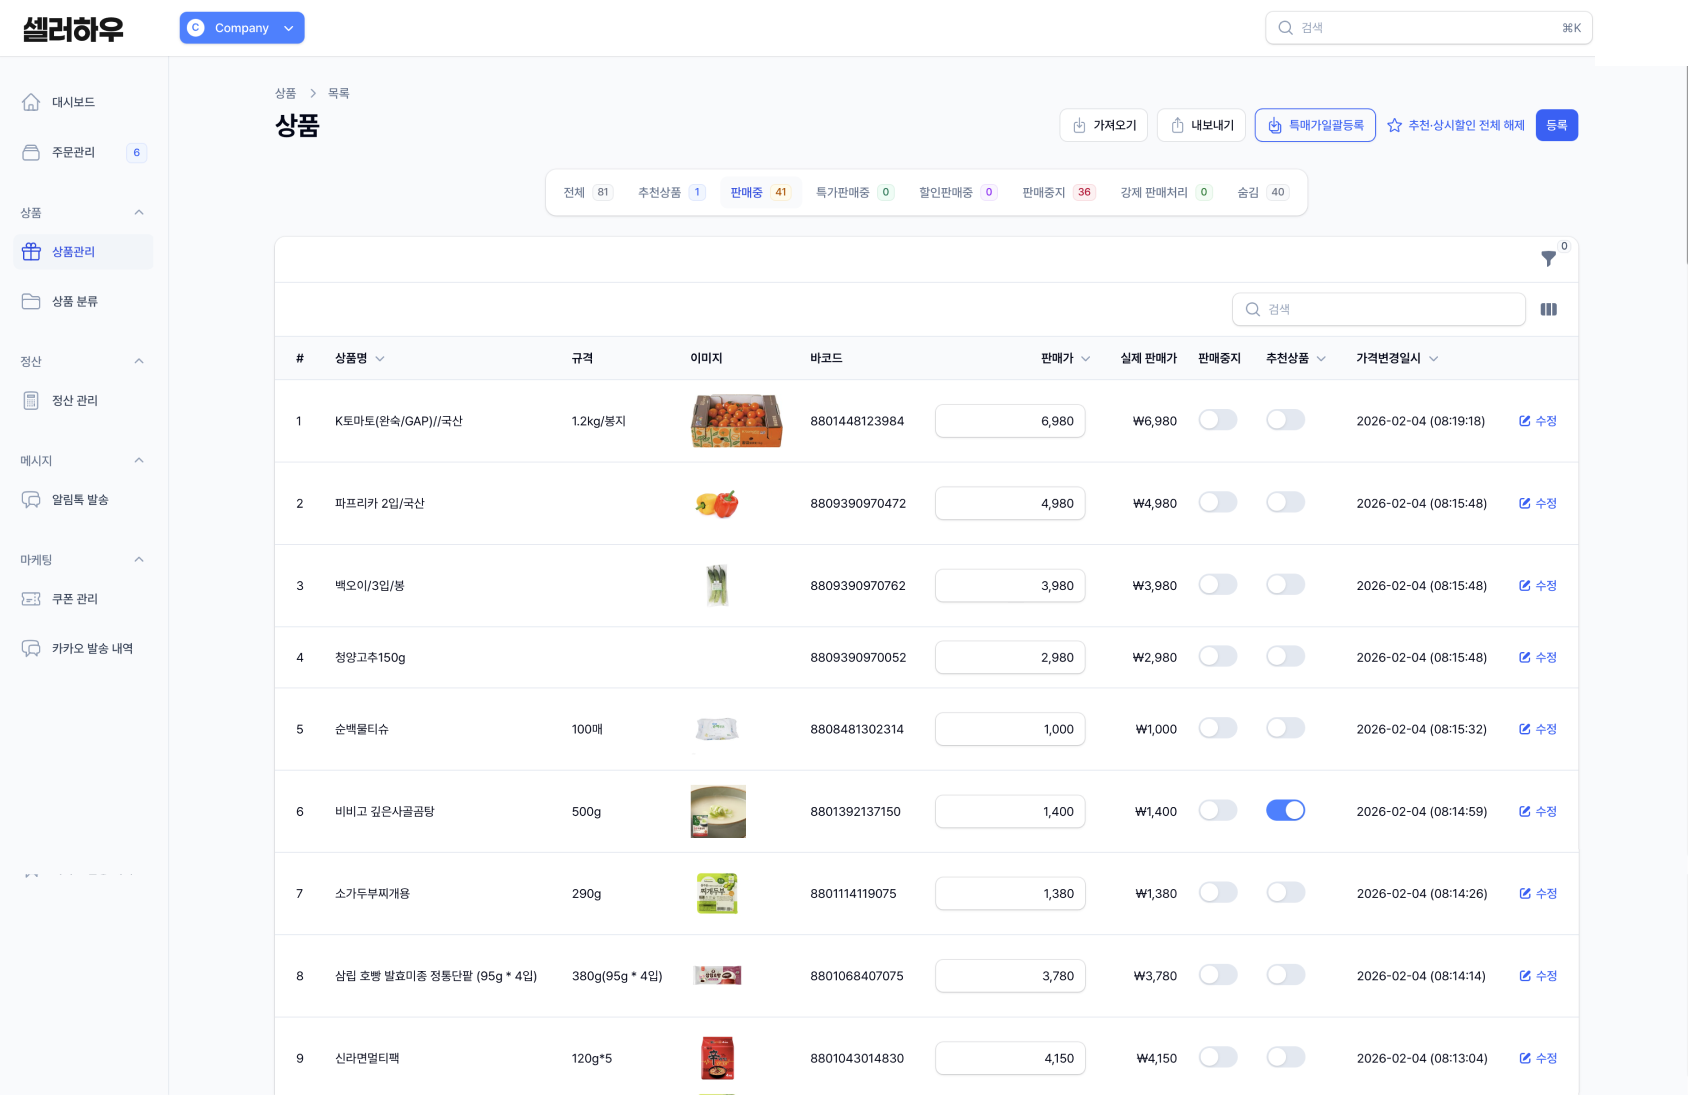The image size is (1688, 1096).
Task: Click edit icon for 백오이/3입/봉 row
Action: [1525, 586]
